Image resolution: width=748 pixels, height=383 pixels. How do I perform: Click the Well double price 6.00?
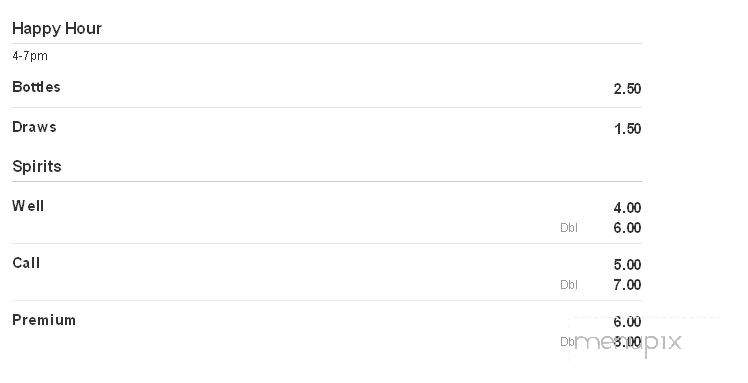pos(627,228)
